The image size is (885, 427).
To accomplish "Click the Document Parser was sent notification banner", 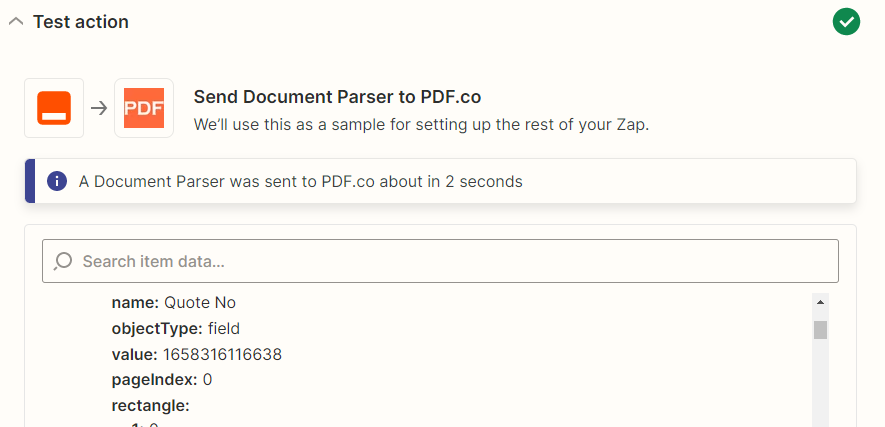I will (x=440, y=181).
